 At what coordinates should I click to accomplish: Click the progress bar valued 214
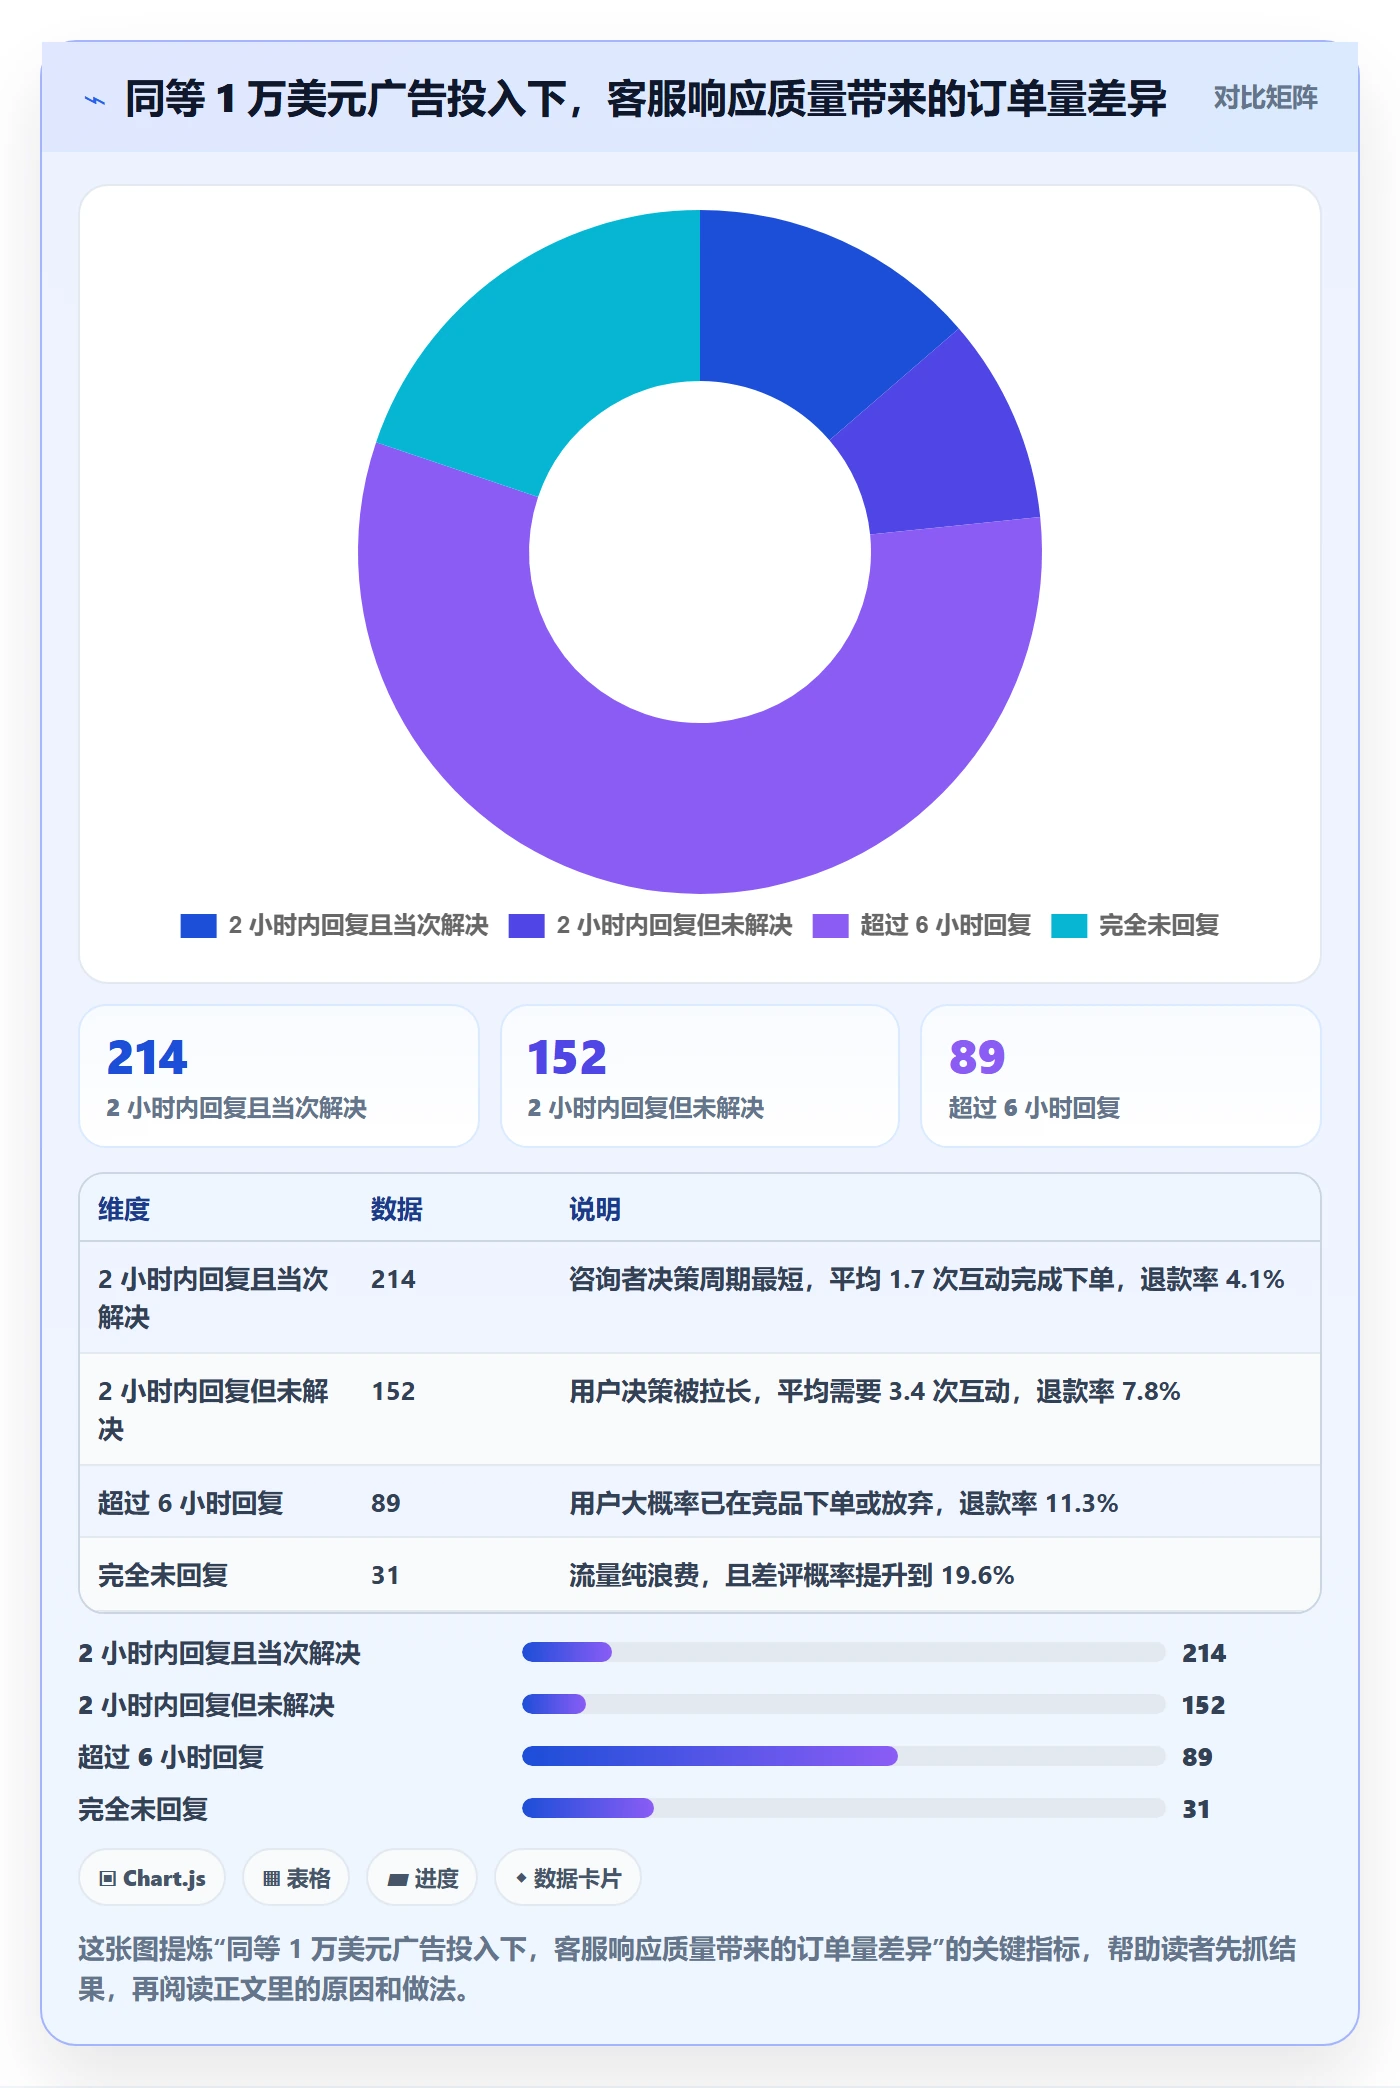pos(844,1652)
